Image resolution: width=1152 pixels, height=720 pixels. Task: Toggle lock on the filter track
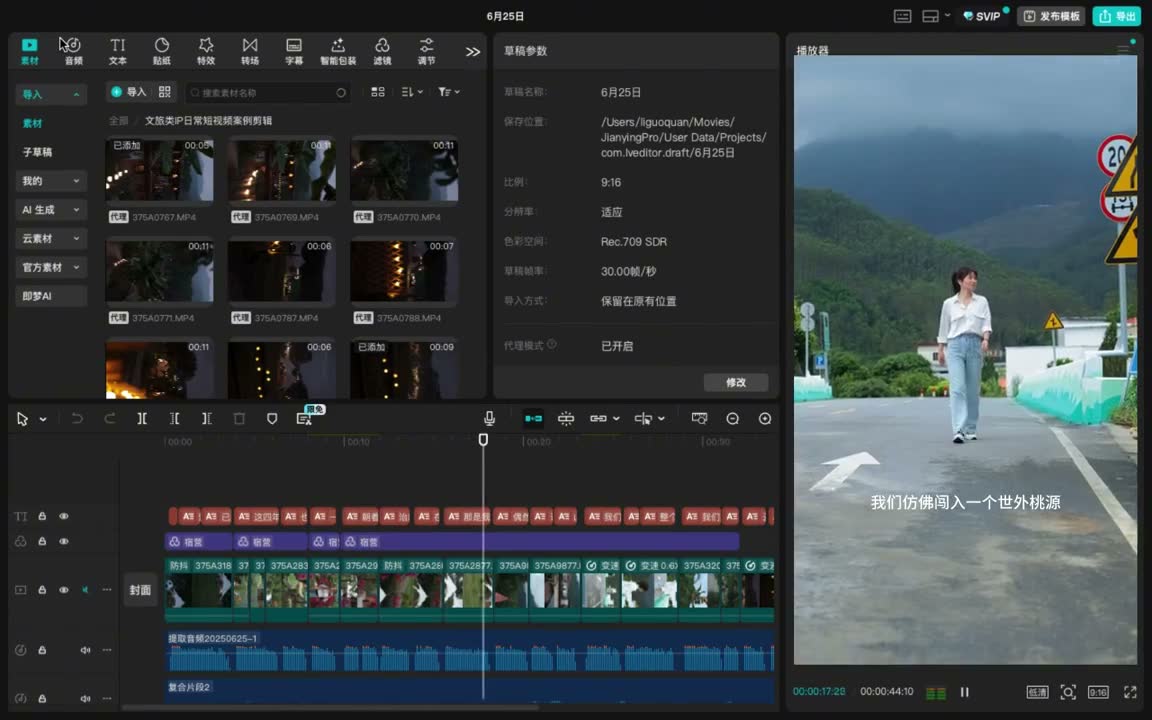pos(42,541)
